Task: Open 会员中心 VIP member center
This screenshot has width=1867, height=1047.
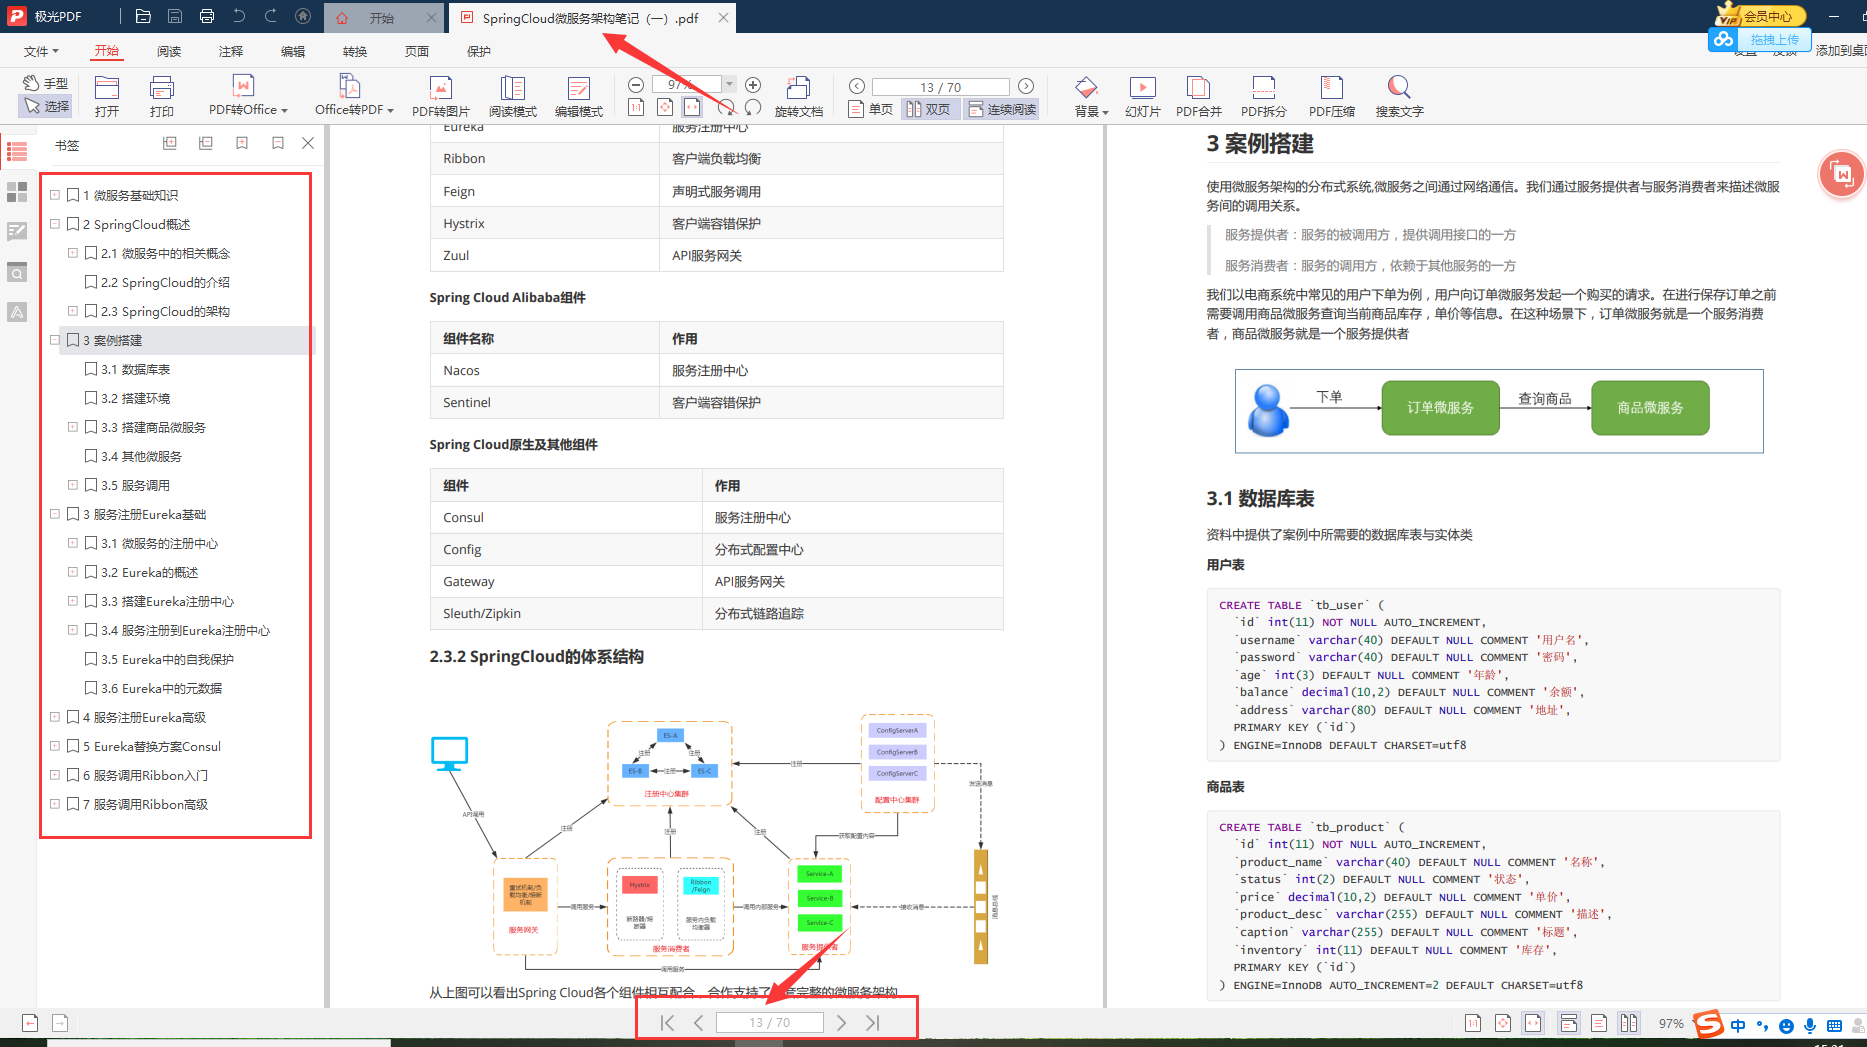Action: coord(1762,15)
